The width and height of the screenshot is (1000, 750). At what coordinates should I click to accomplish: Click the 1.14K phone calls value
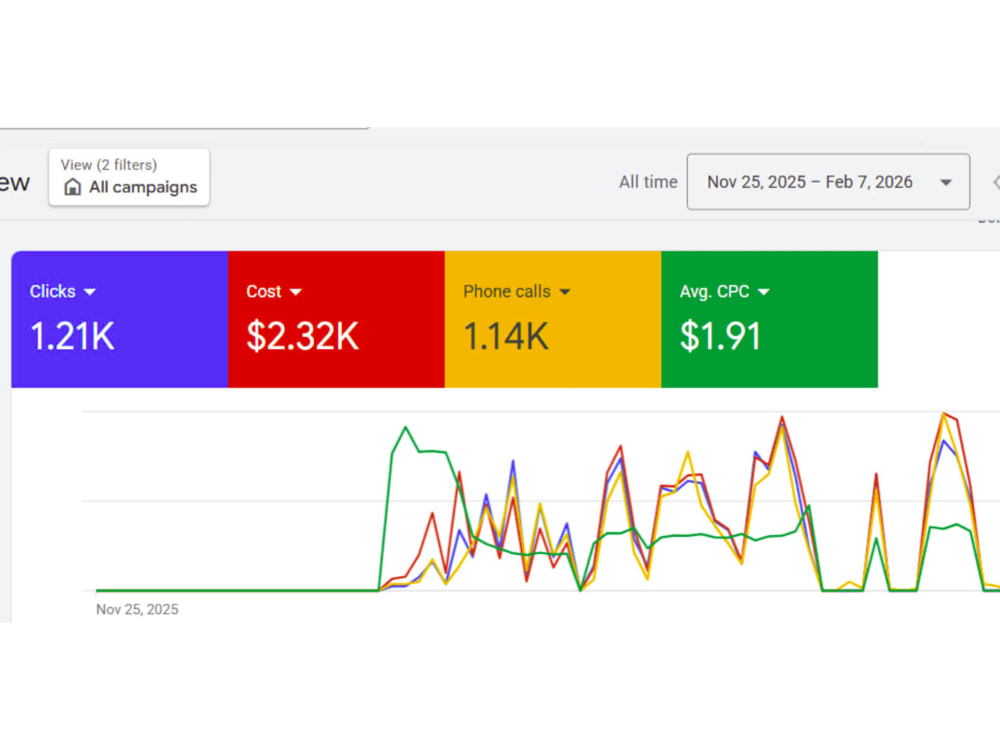click(506, 336)
